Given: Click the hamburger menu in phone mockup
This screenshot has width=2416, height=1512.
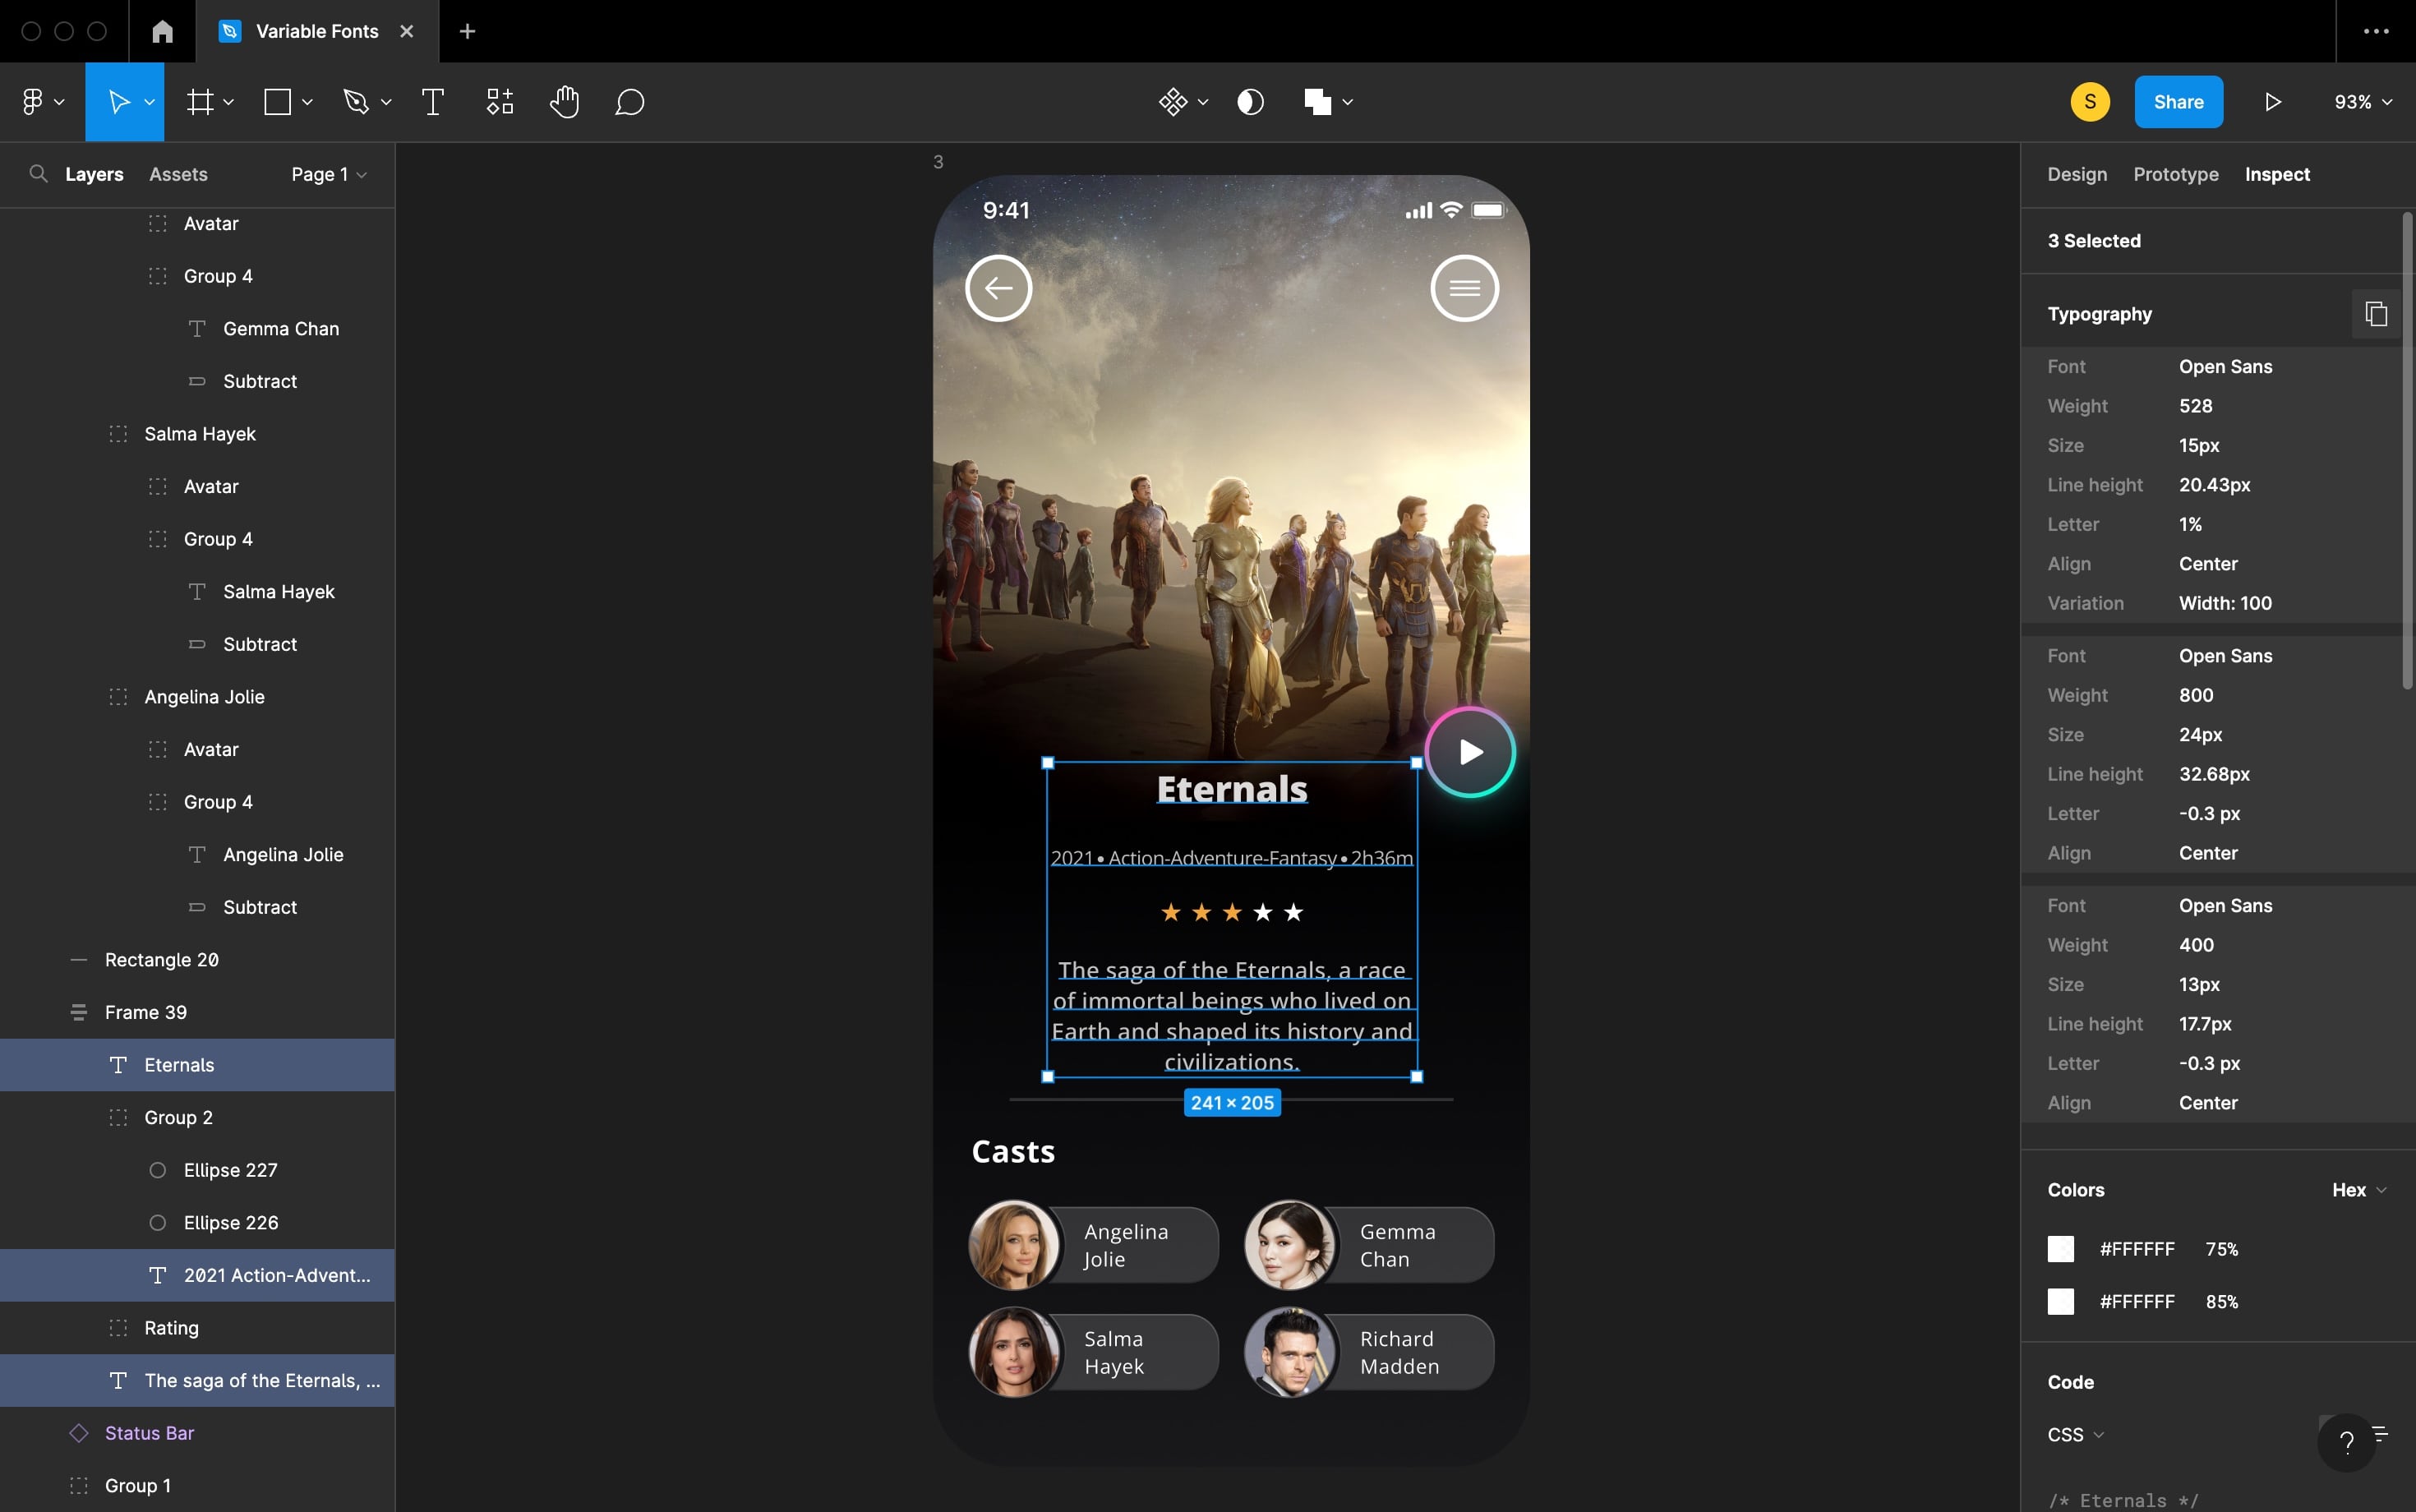Looking at the screenshot, I should pos(1464,288).
